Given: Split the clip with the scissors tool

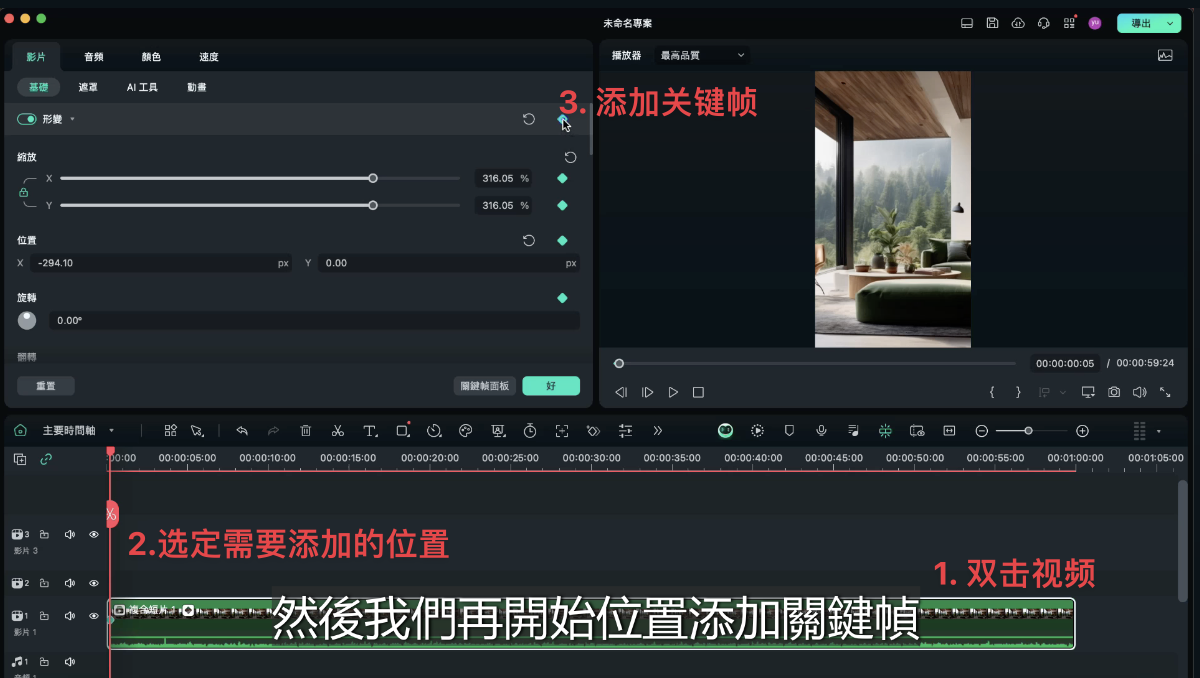Looking at the screenshot, I should pyautogui.click(x=338, y=431).
